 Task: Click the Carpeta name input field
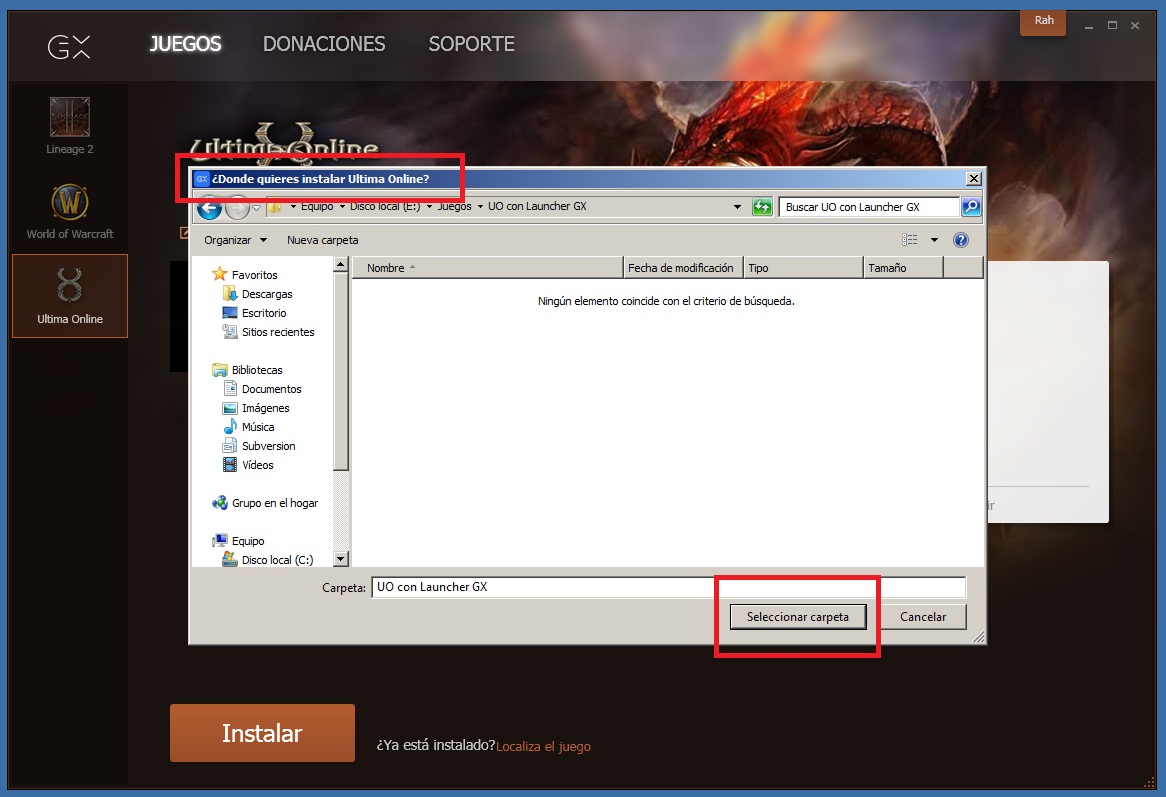coord(669,587)
